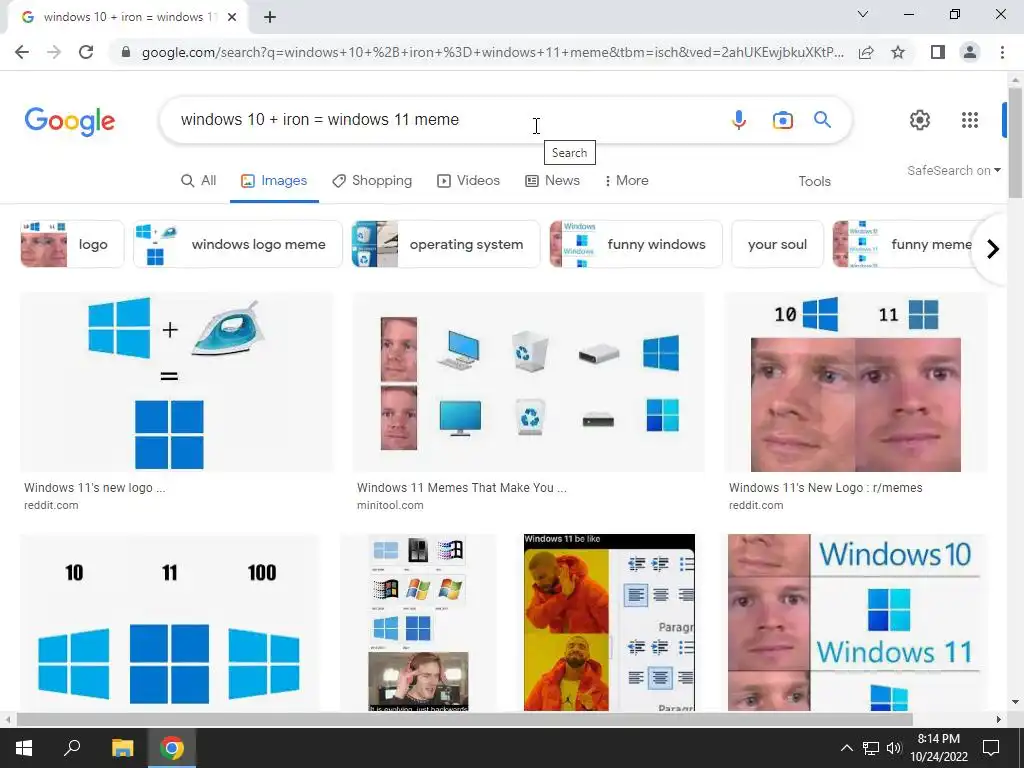Click the browser forward arrow
Screen dimensions: 1024x768
click(x=54, y=52)
